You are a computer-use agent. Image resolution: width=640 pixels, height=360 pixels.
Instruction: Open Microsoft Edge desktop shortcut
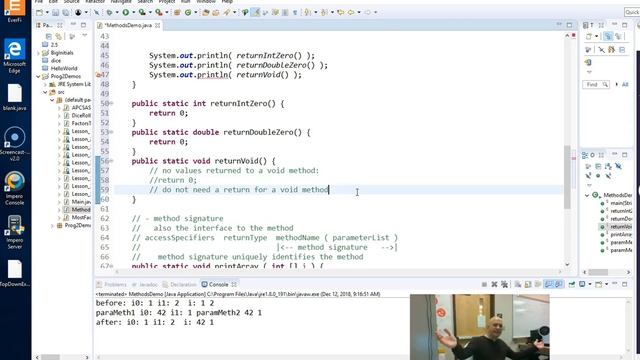click(15, 56)
